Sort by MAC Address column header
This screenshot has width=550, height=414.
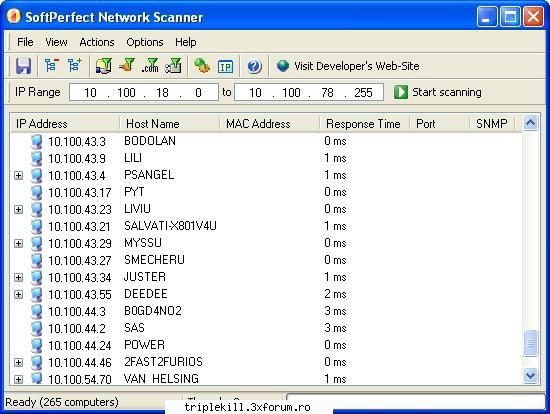(x=269, y=123)
